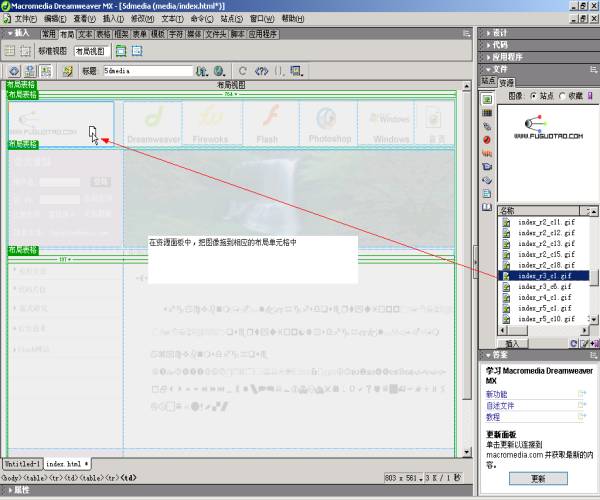Viewport: 600px width, 500px height.
Task: Select URLs category in Assets panel
Action: [x=487, y=126]
